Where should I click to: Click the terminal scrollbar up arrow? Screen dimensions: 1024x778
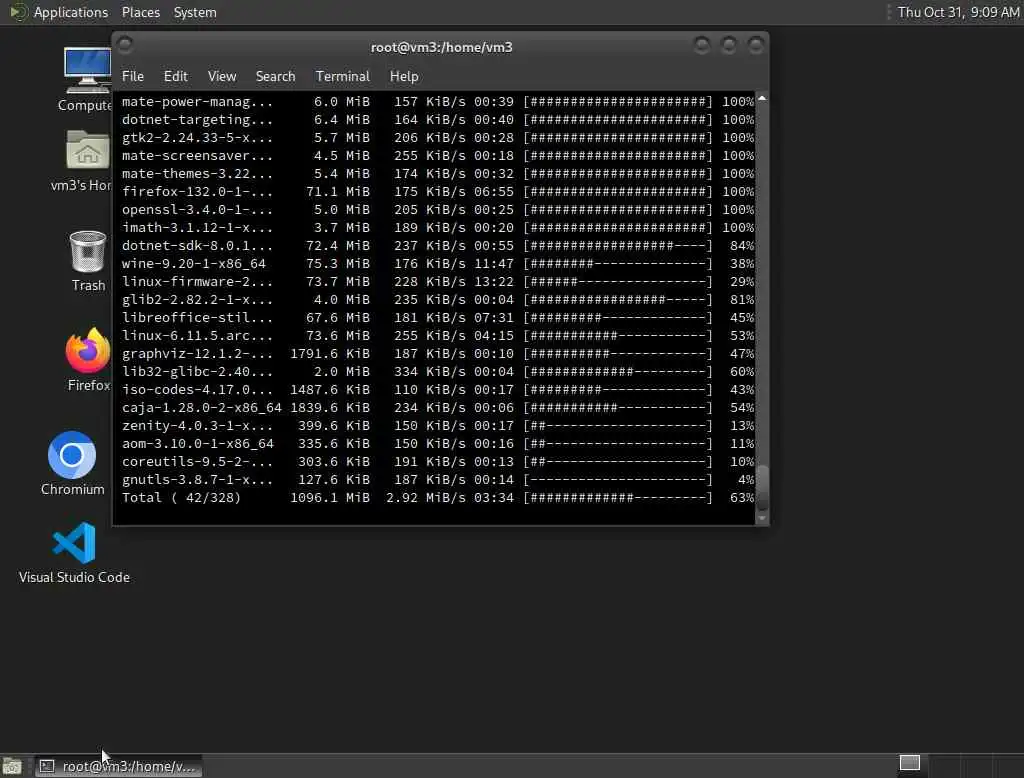pyautogui.click(x=762, y=98)
